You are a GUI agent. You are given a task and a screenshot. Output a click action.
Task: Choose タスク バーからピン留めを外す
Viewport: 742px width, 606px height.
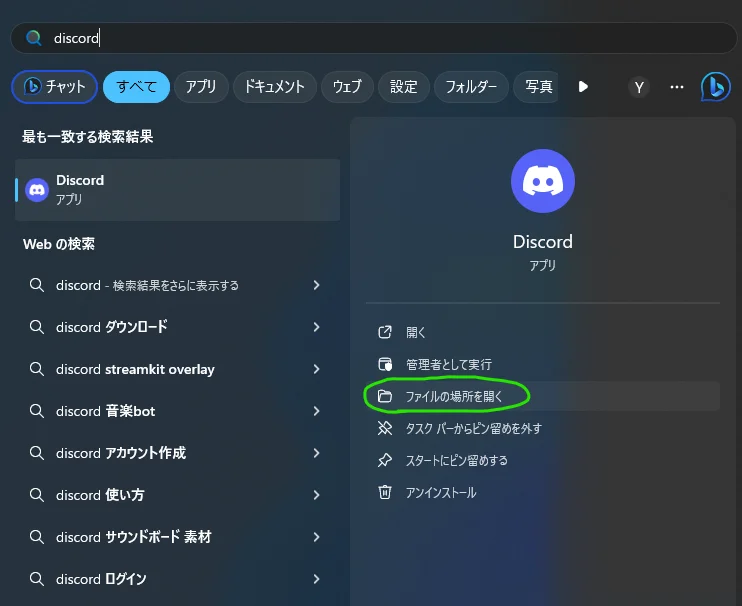click(x=543, y=428)
